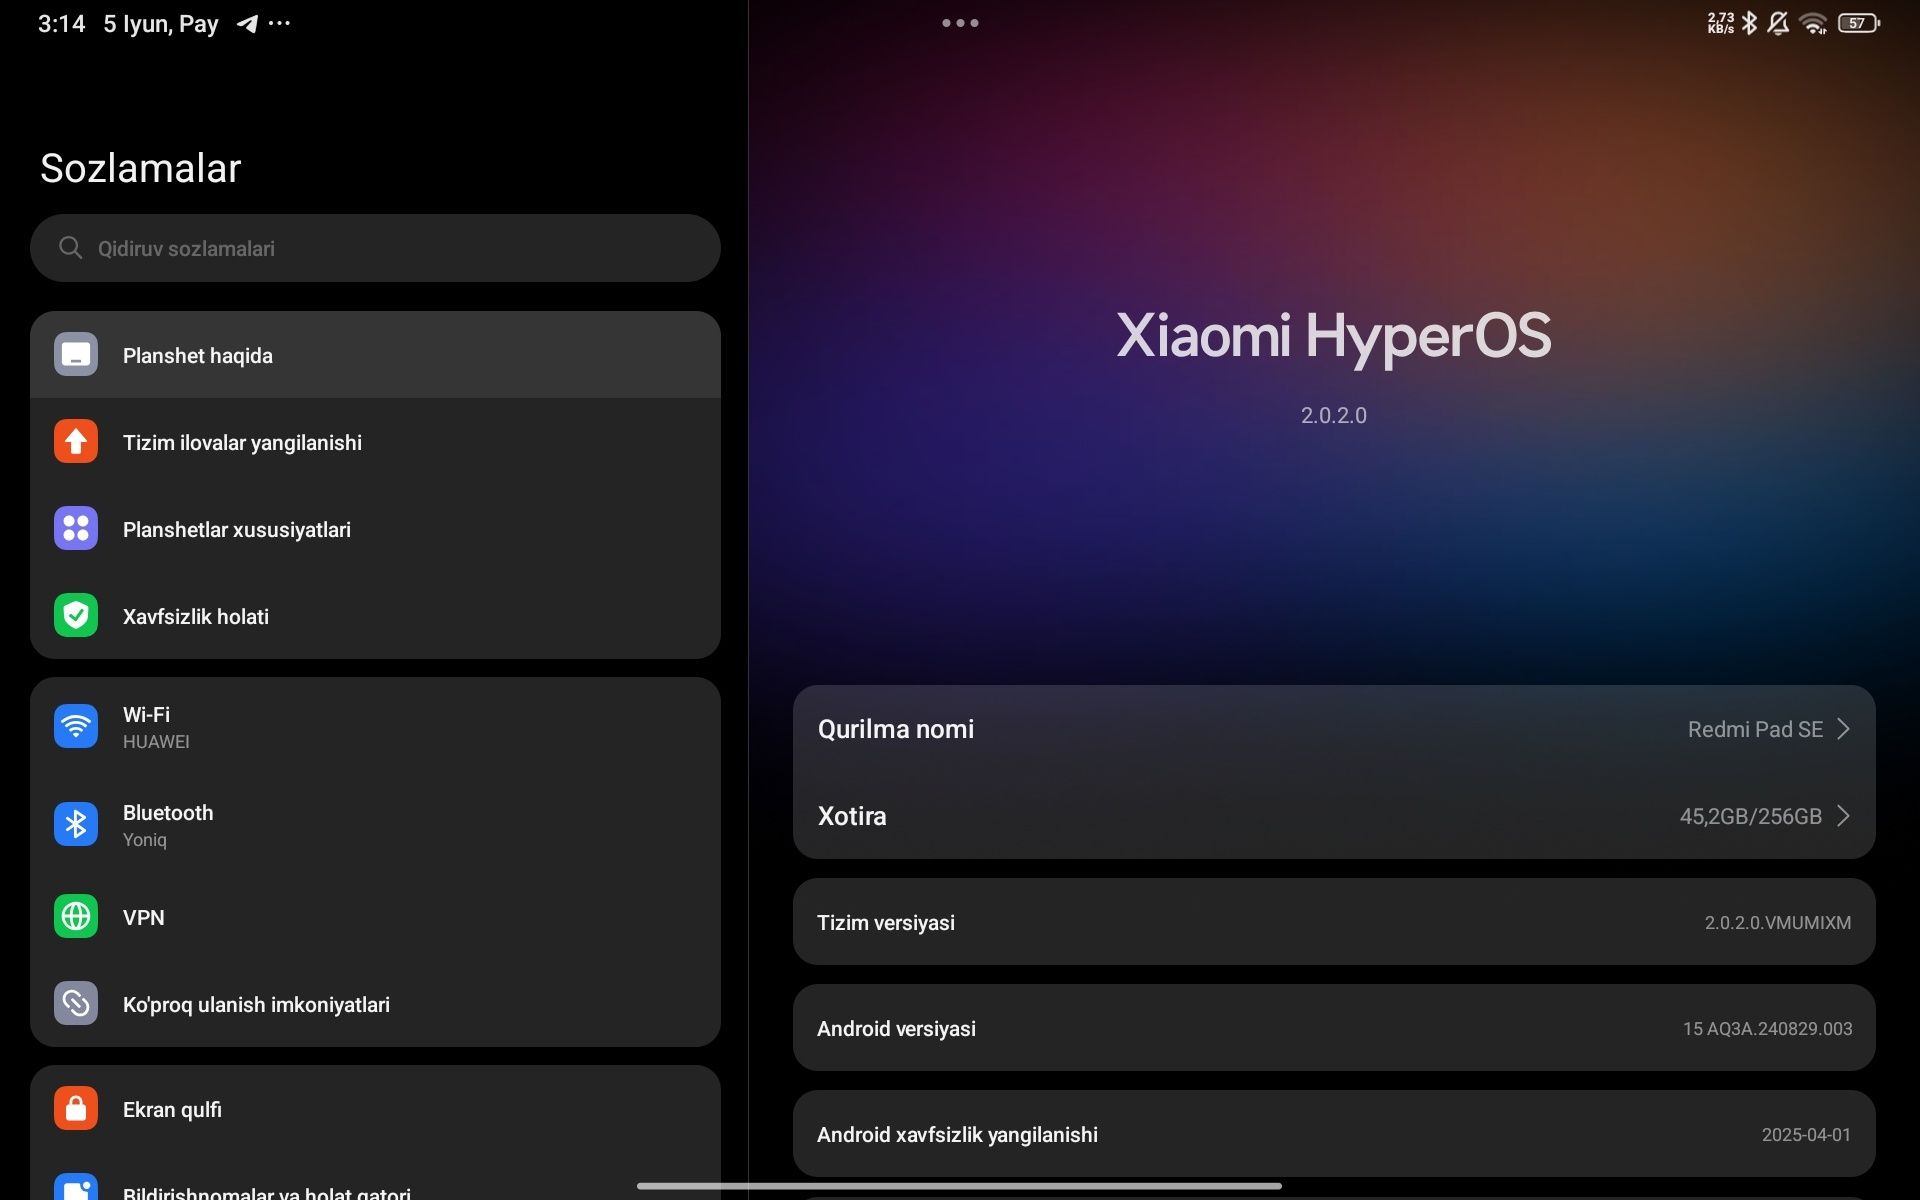The height and width of the screenshot is (1200, 1920).
Task: Open Xavfsizlik holati
Action: click(x=375, y=616)
